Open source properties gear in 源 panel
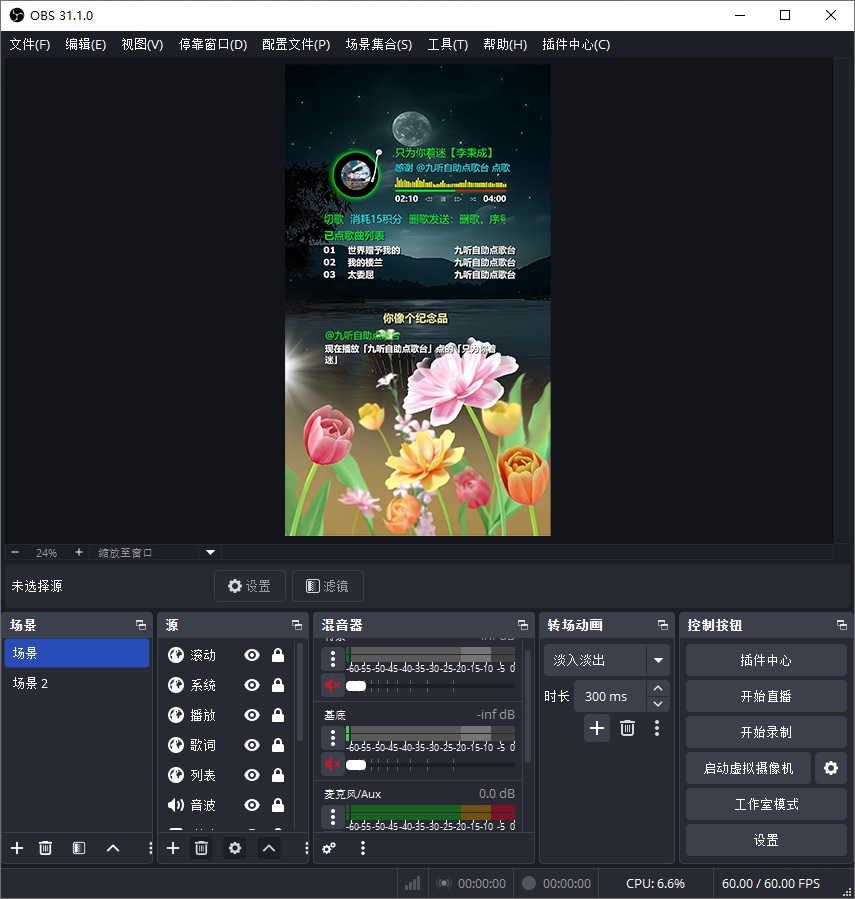The image size is (855, 899). tap(235, 848)
